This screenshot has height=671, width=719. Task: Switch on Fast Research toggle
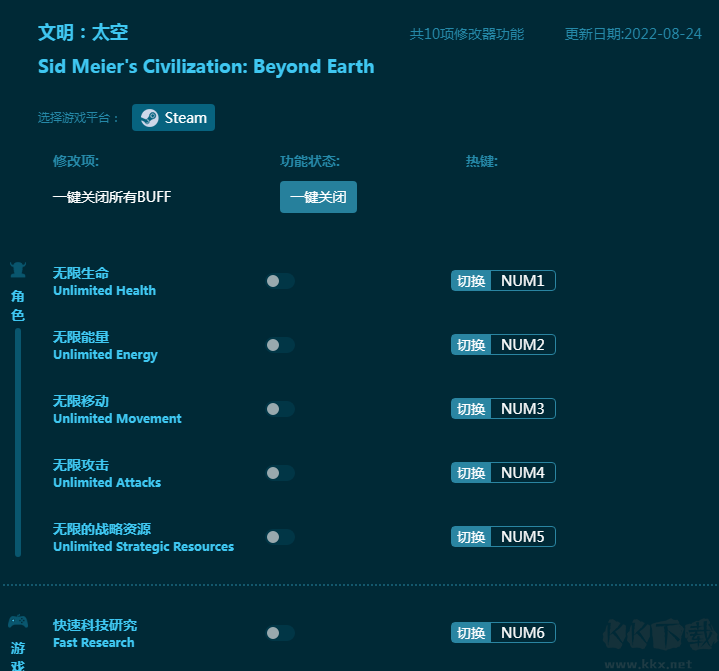280,633
